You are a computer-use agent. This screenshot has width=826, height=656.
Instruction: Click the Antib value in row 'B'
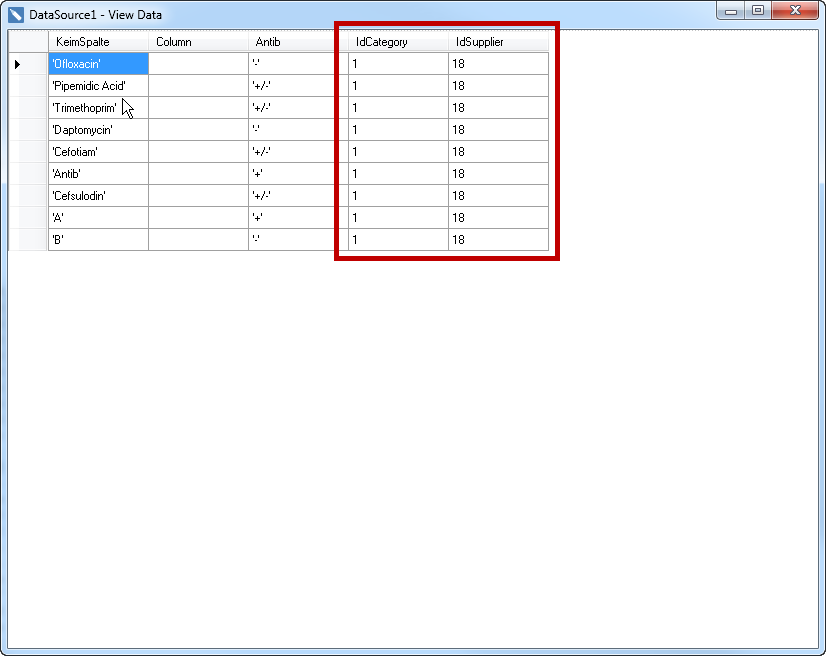click(299, 240)
